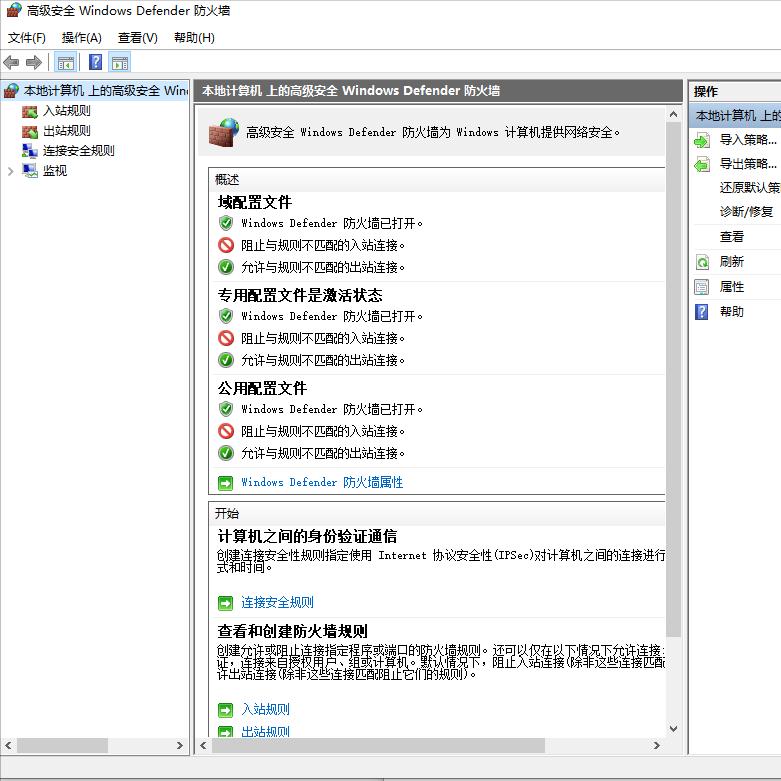The height and width of the screenshot is (781, 781).
Task: Click the firewall globe icon in the banner
Action: 224,132
